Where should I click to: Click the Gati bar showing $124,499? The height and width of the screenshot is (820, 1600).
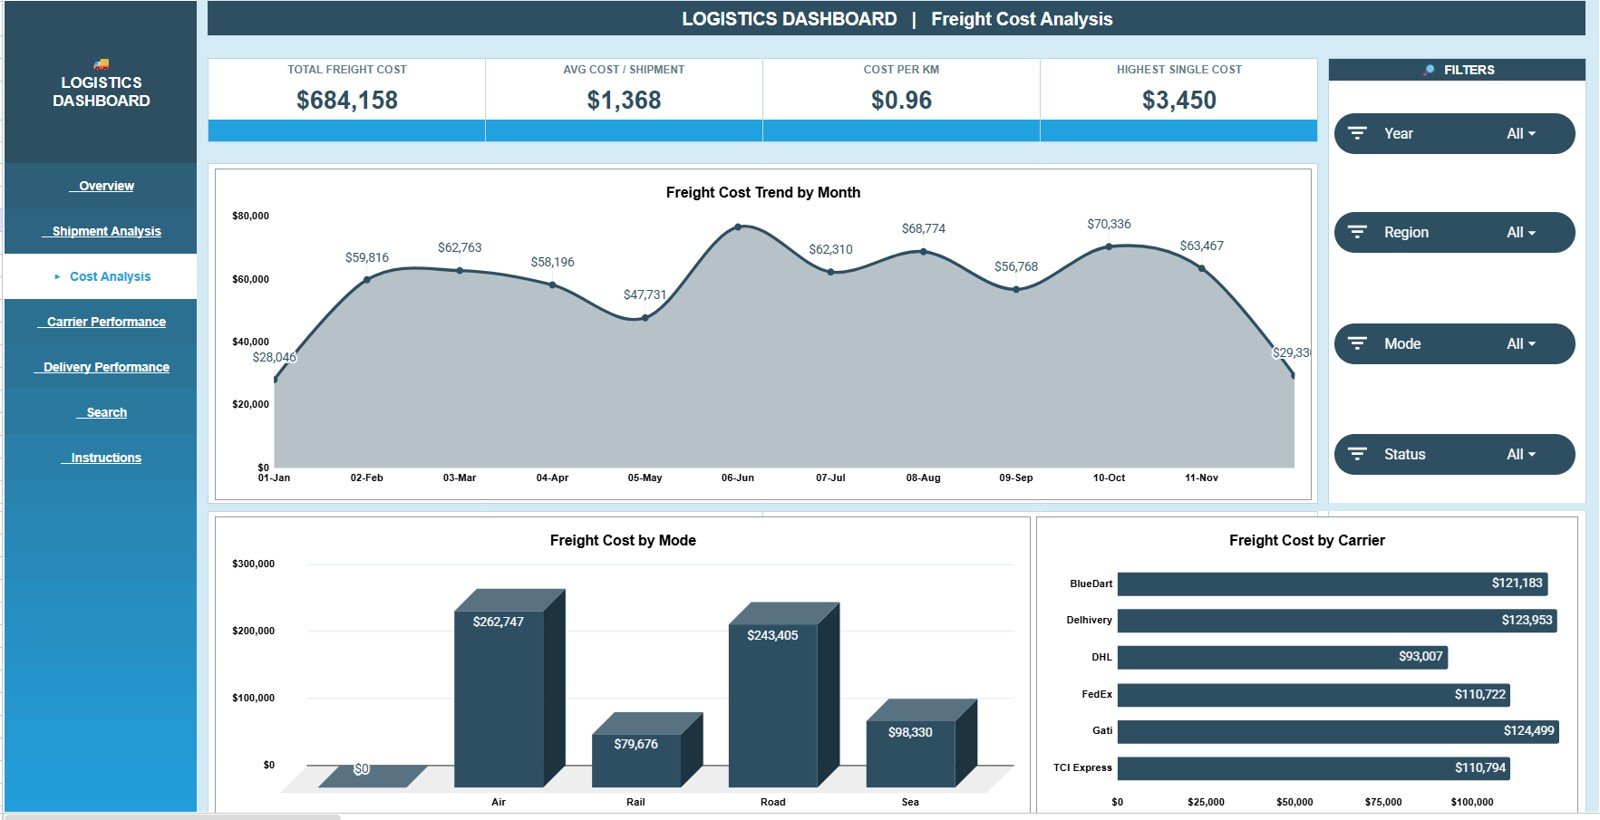(1338, 731)
